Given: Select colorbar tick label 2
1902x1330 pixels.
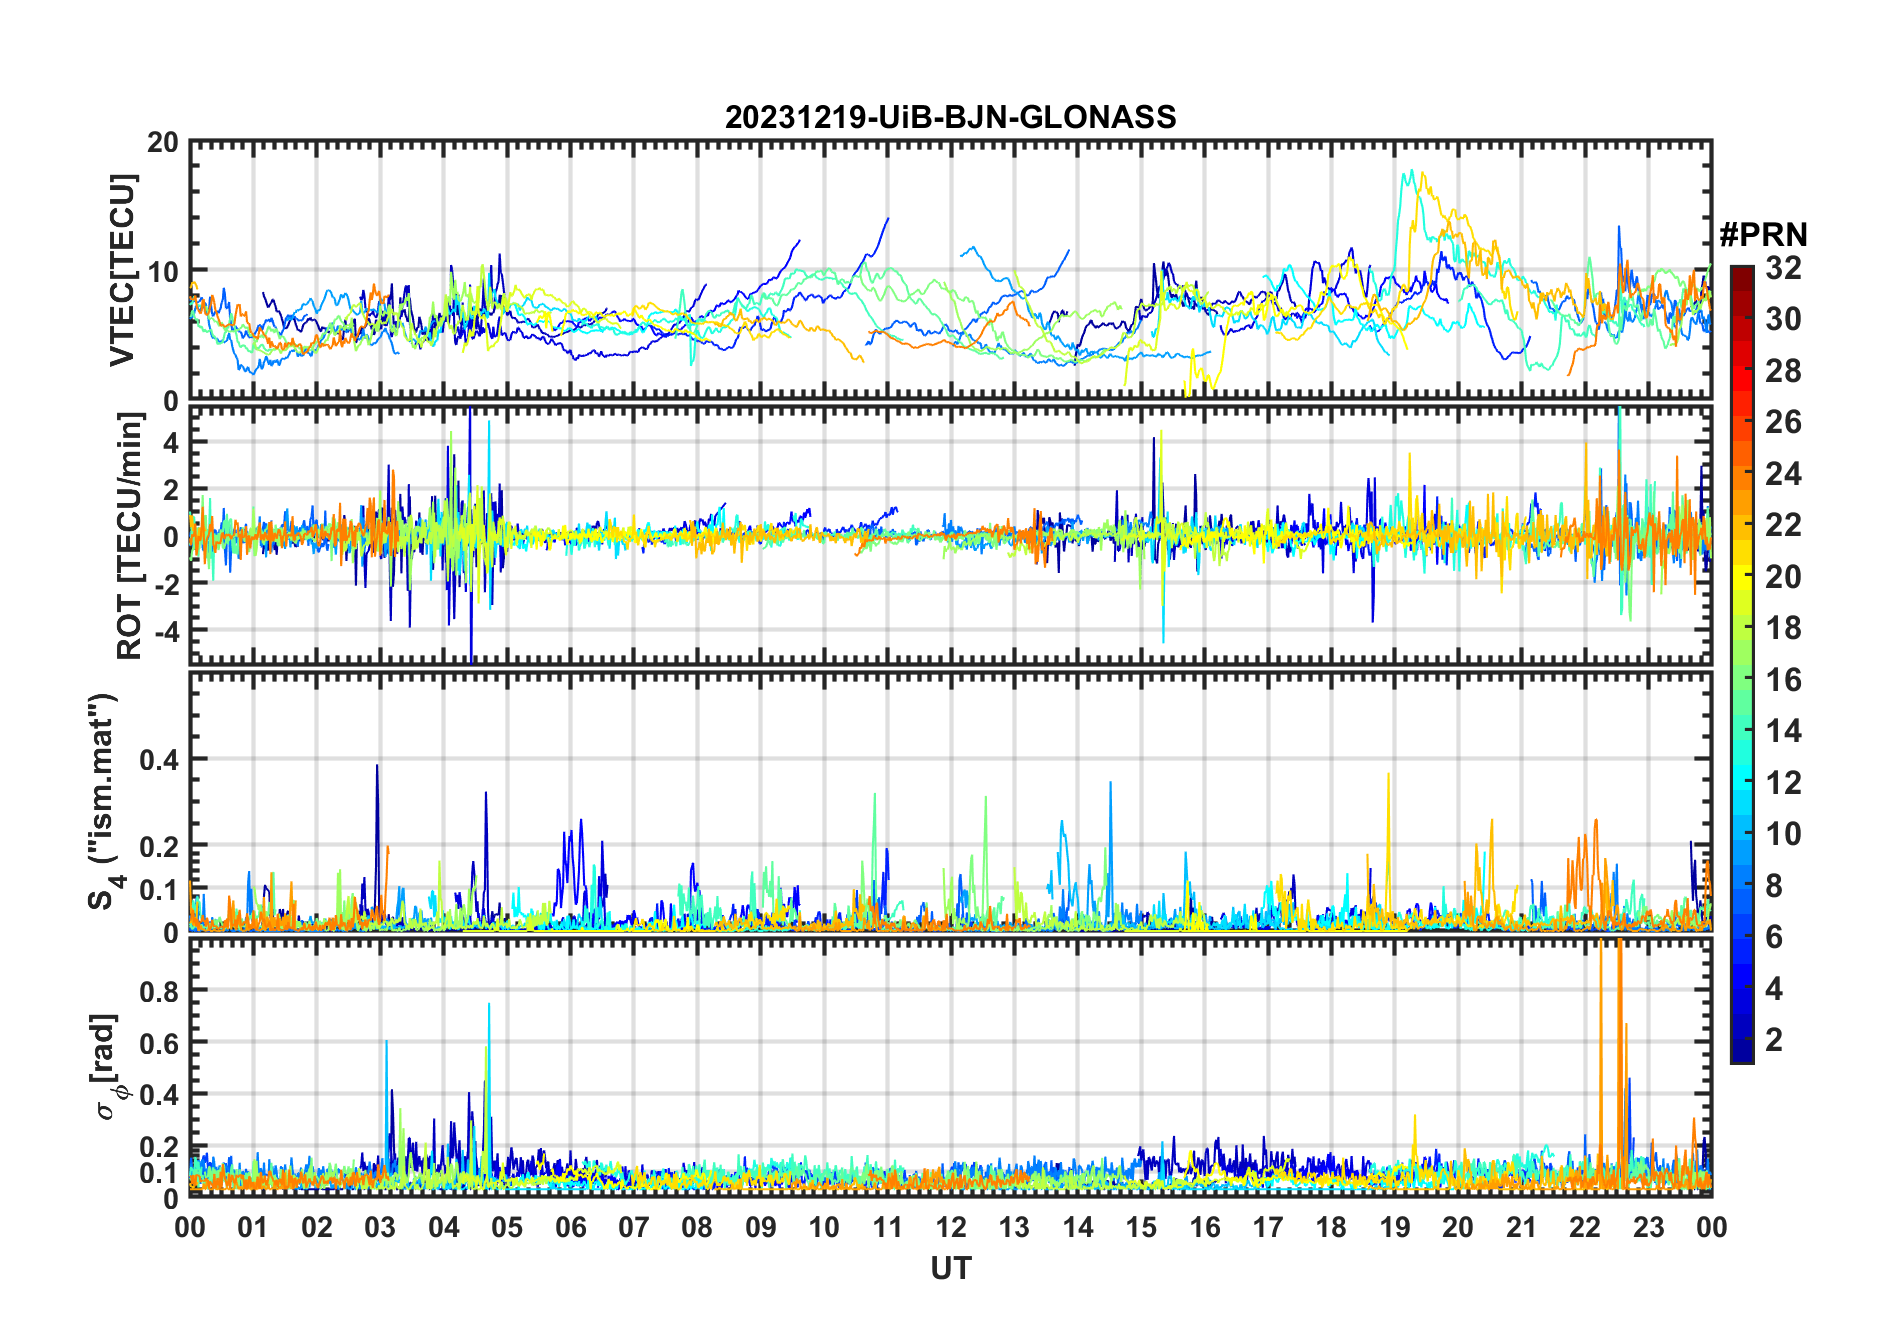Looking at the screenshot, I should (1774, 1039).
